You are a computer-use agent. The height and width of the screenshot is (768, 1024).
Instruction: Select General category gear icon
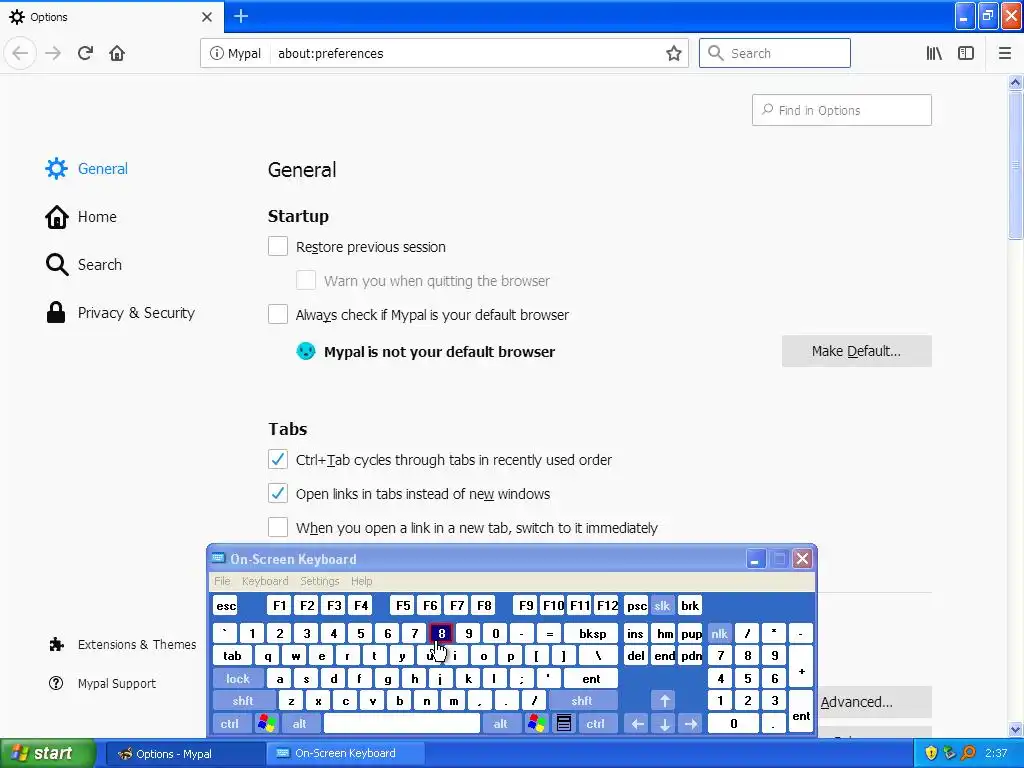[x=56, y=168]
